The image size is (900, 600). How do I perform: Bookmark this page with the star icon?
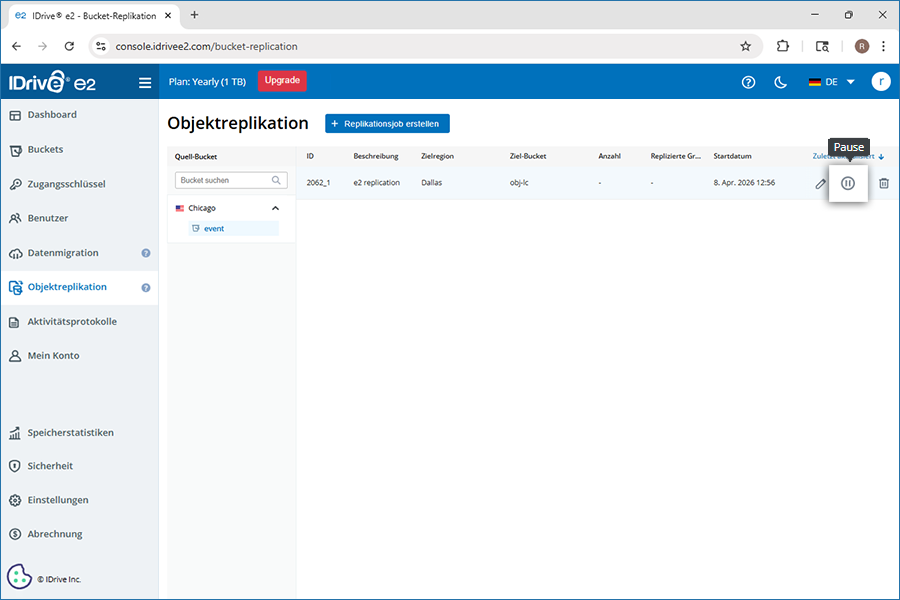[745, 46]
